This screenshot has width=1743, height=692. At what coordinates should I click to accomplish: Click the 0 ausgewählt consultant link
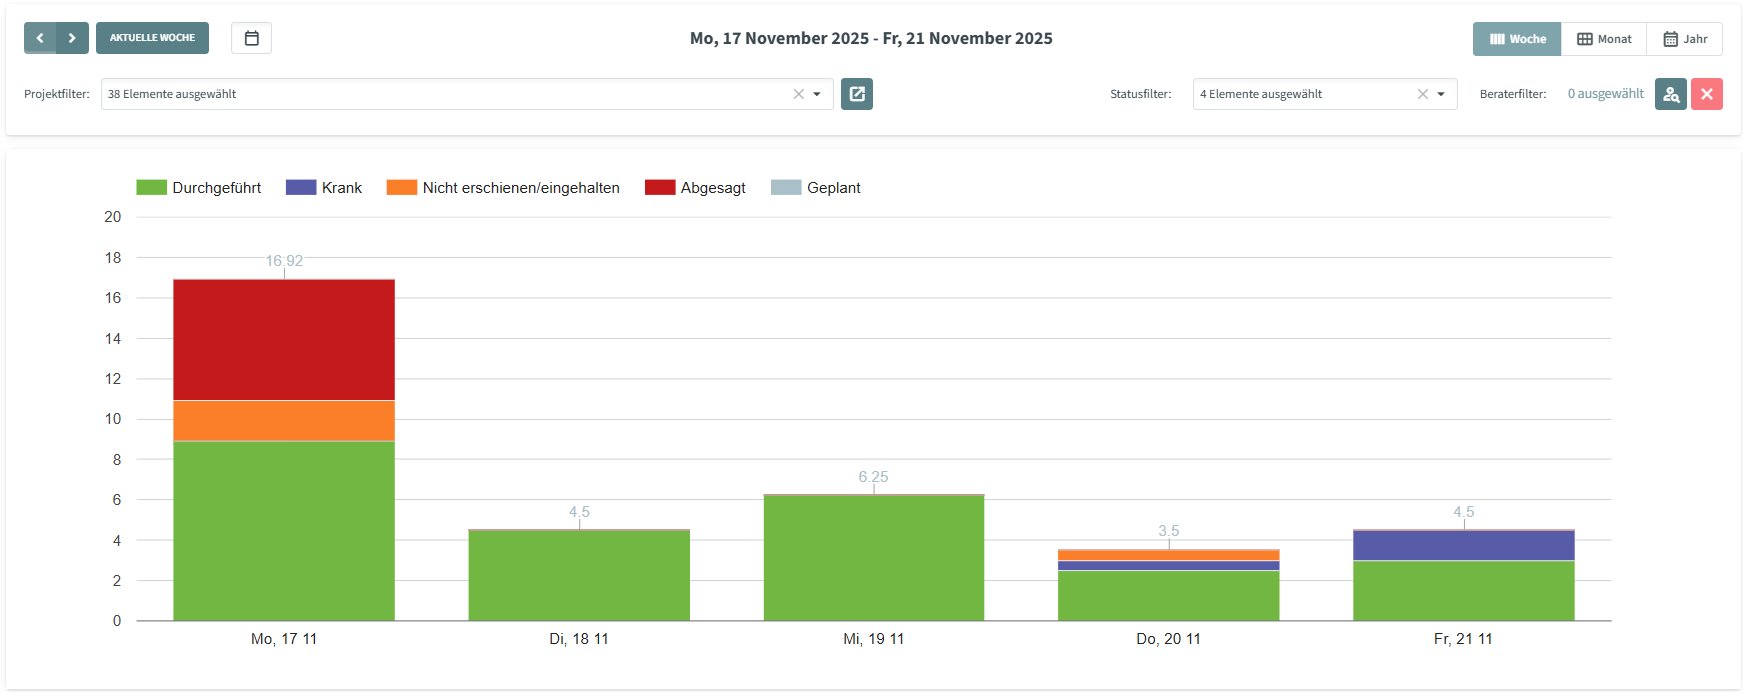pyautogui.click(x=1605, y=94)
